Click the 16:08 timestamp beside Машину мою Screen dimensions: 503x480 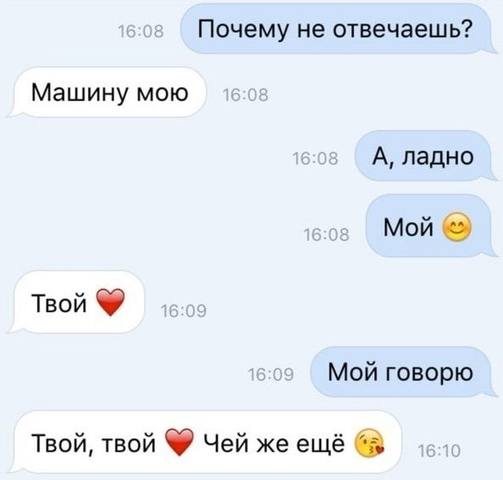pos(245,95)
